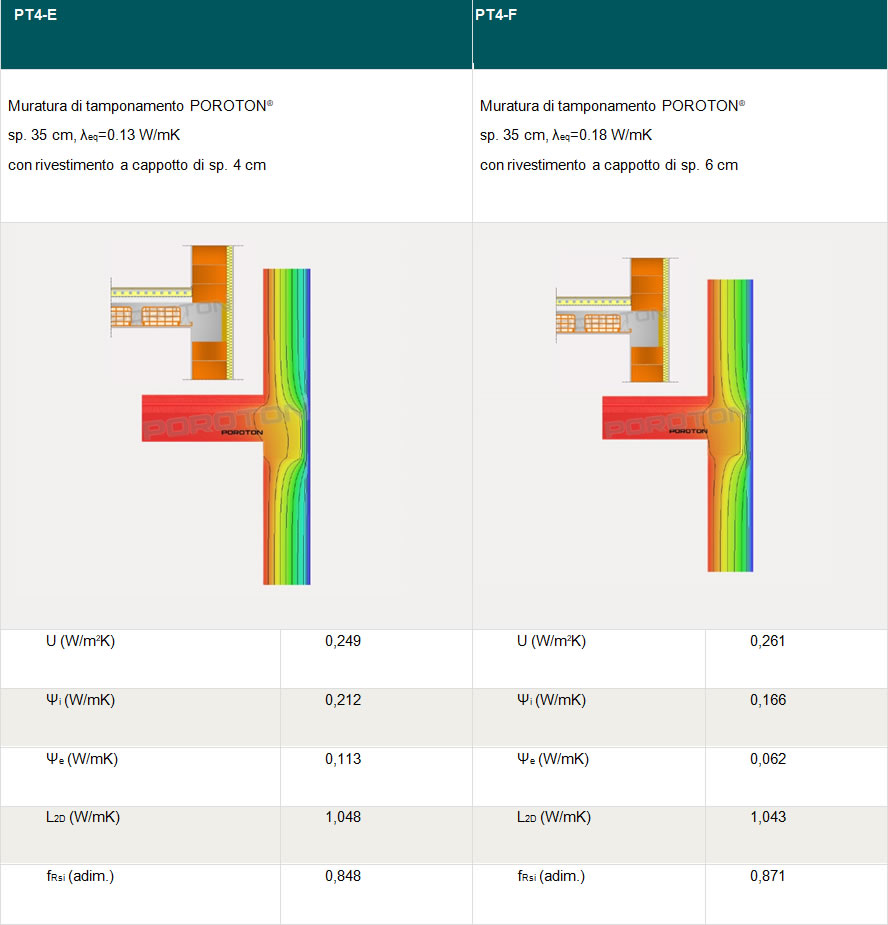Click the 'fRsi (adim.)' label in PT4-E column
The width and height of the screenshot is (888, 925).
(80, 877)
